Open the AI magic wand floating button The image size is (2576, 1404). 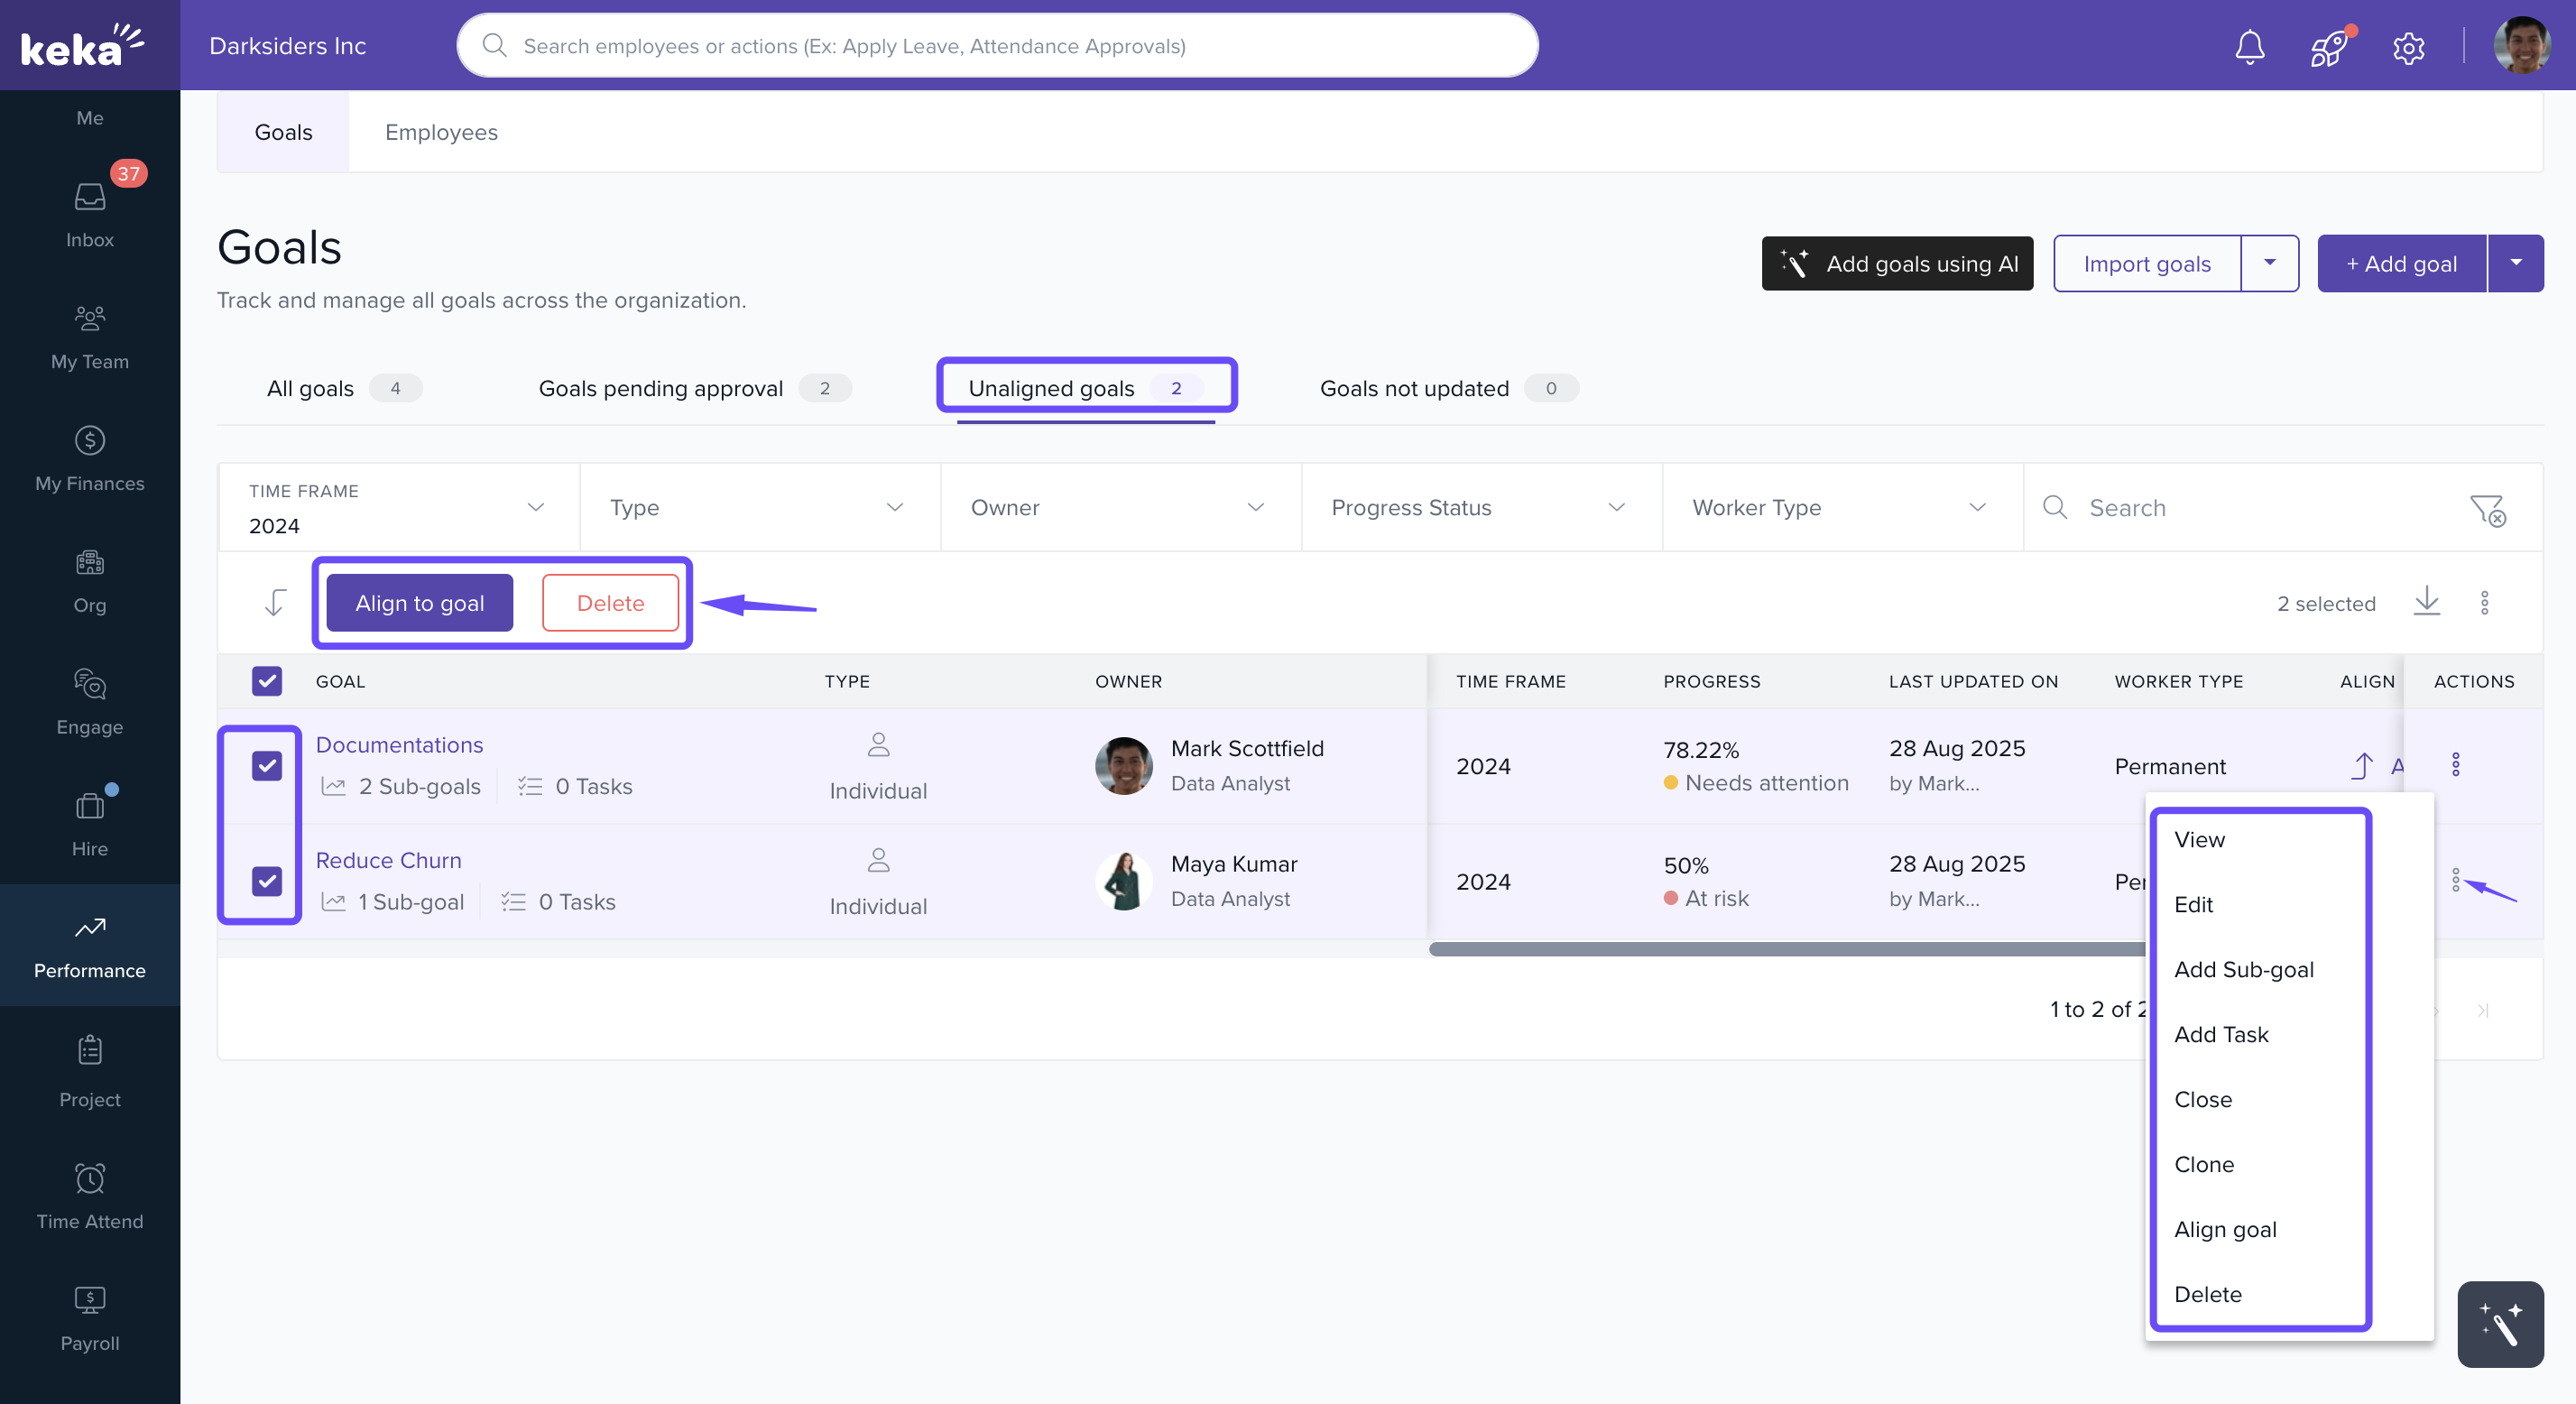pyautogui.click(x=2500, y=1324)
